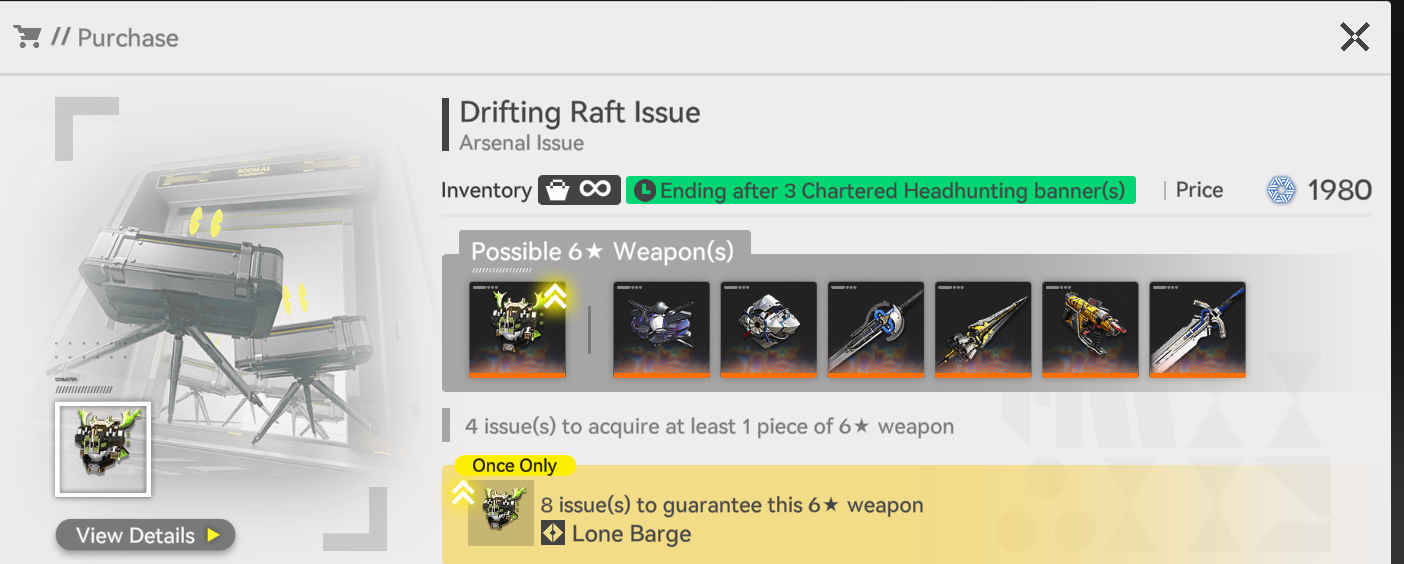Click the Once Only yellow tag
The image size is (1404, 564).
(x=514, y=465)
